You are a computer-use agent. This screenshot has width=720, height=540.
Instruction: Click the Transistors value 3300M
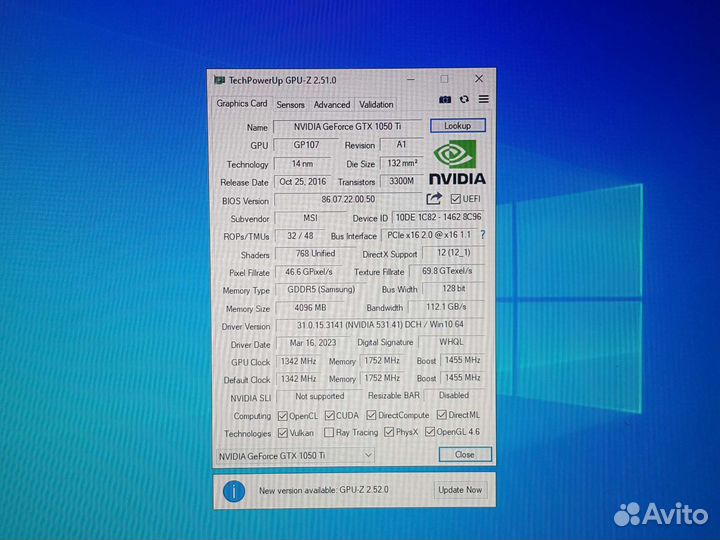401,181
